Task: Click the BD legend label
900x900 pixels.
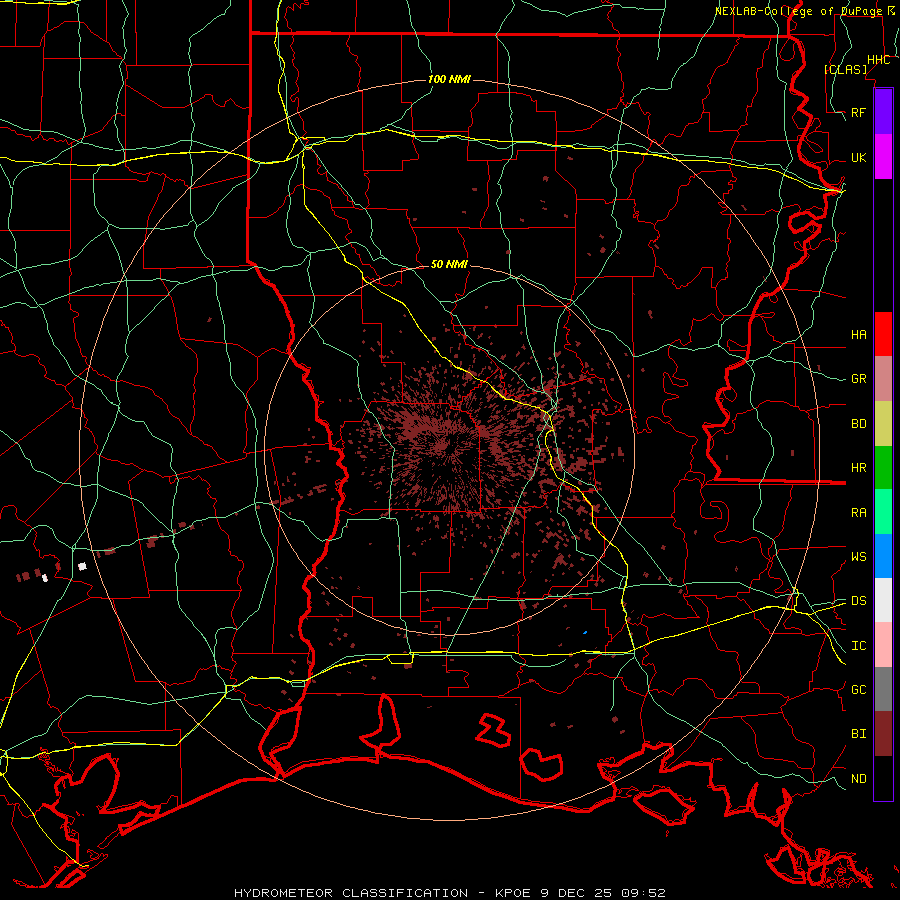Action: 859,424
